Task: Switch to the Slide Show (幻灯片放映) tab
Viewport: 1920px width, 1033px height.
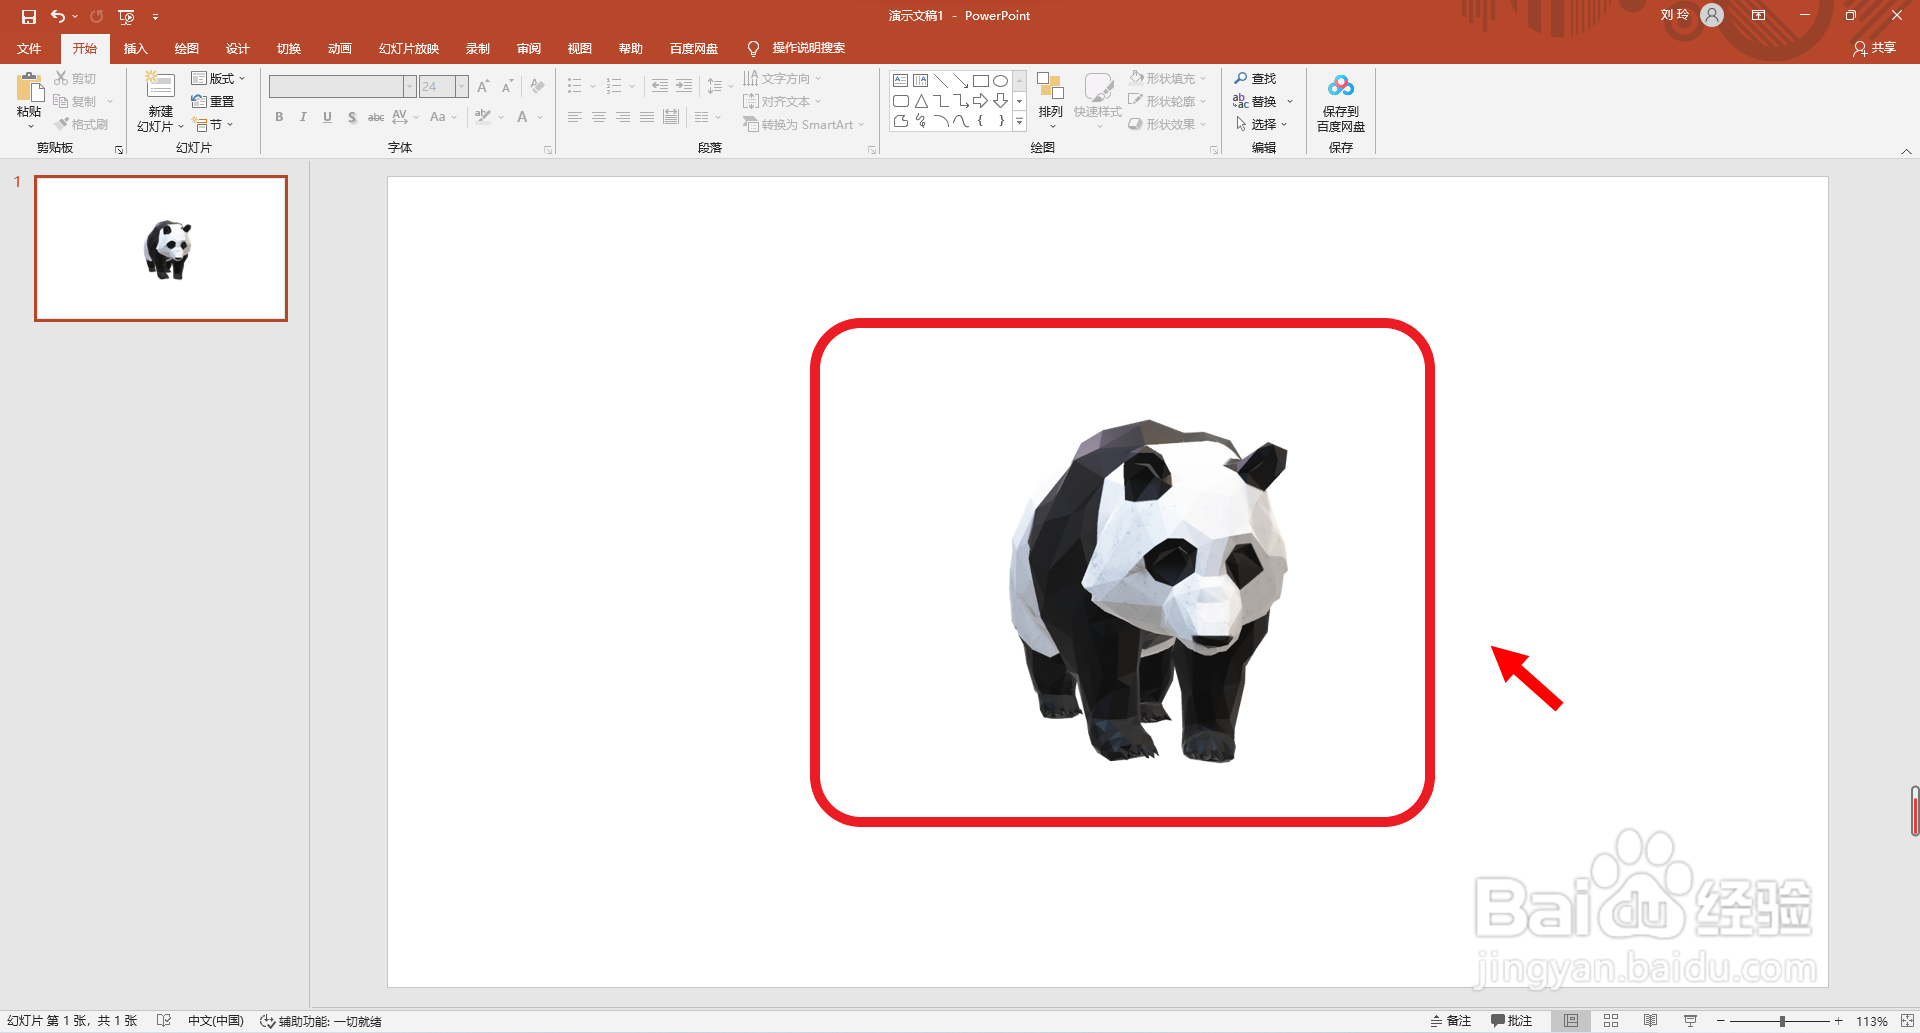Action: tap(409, 49)
